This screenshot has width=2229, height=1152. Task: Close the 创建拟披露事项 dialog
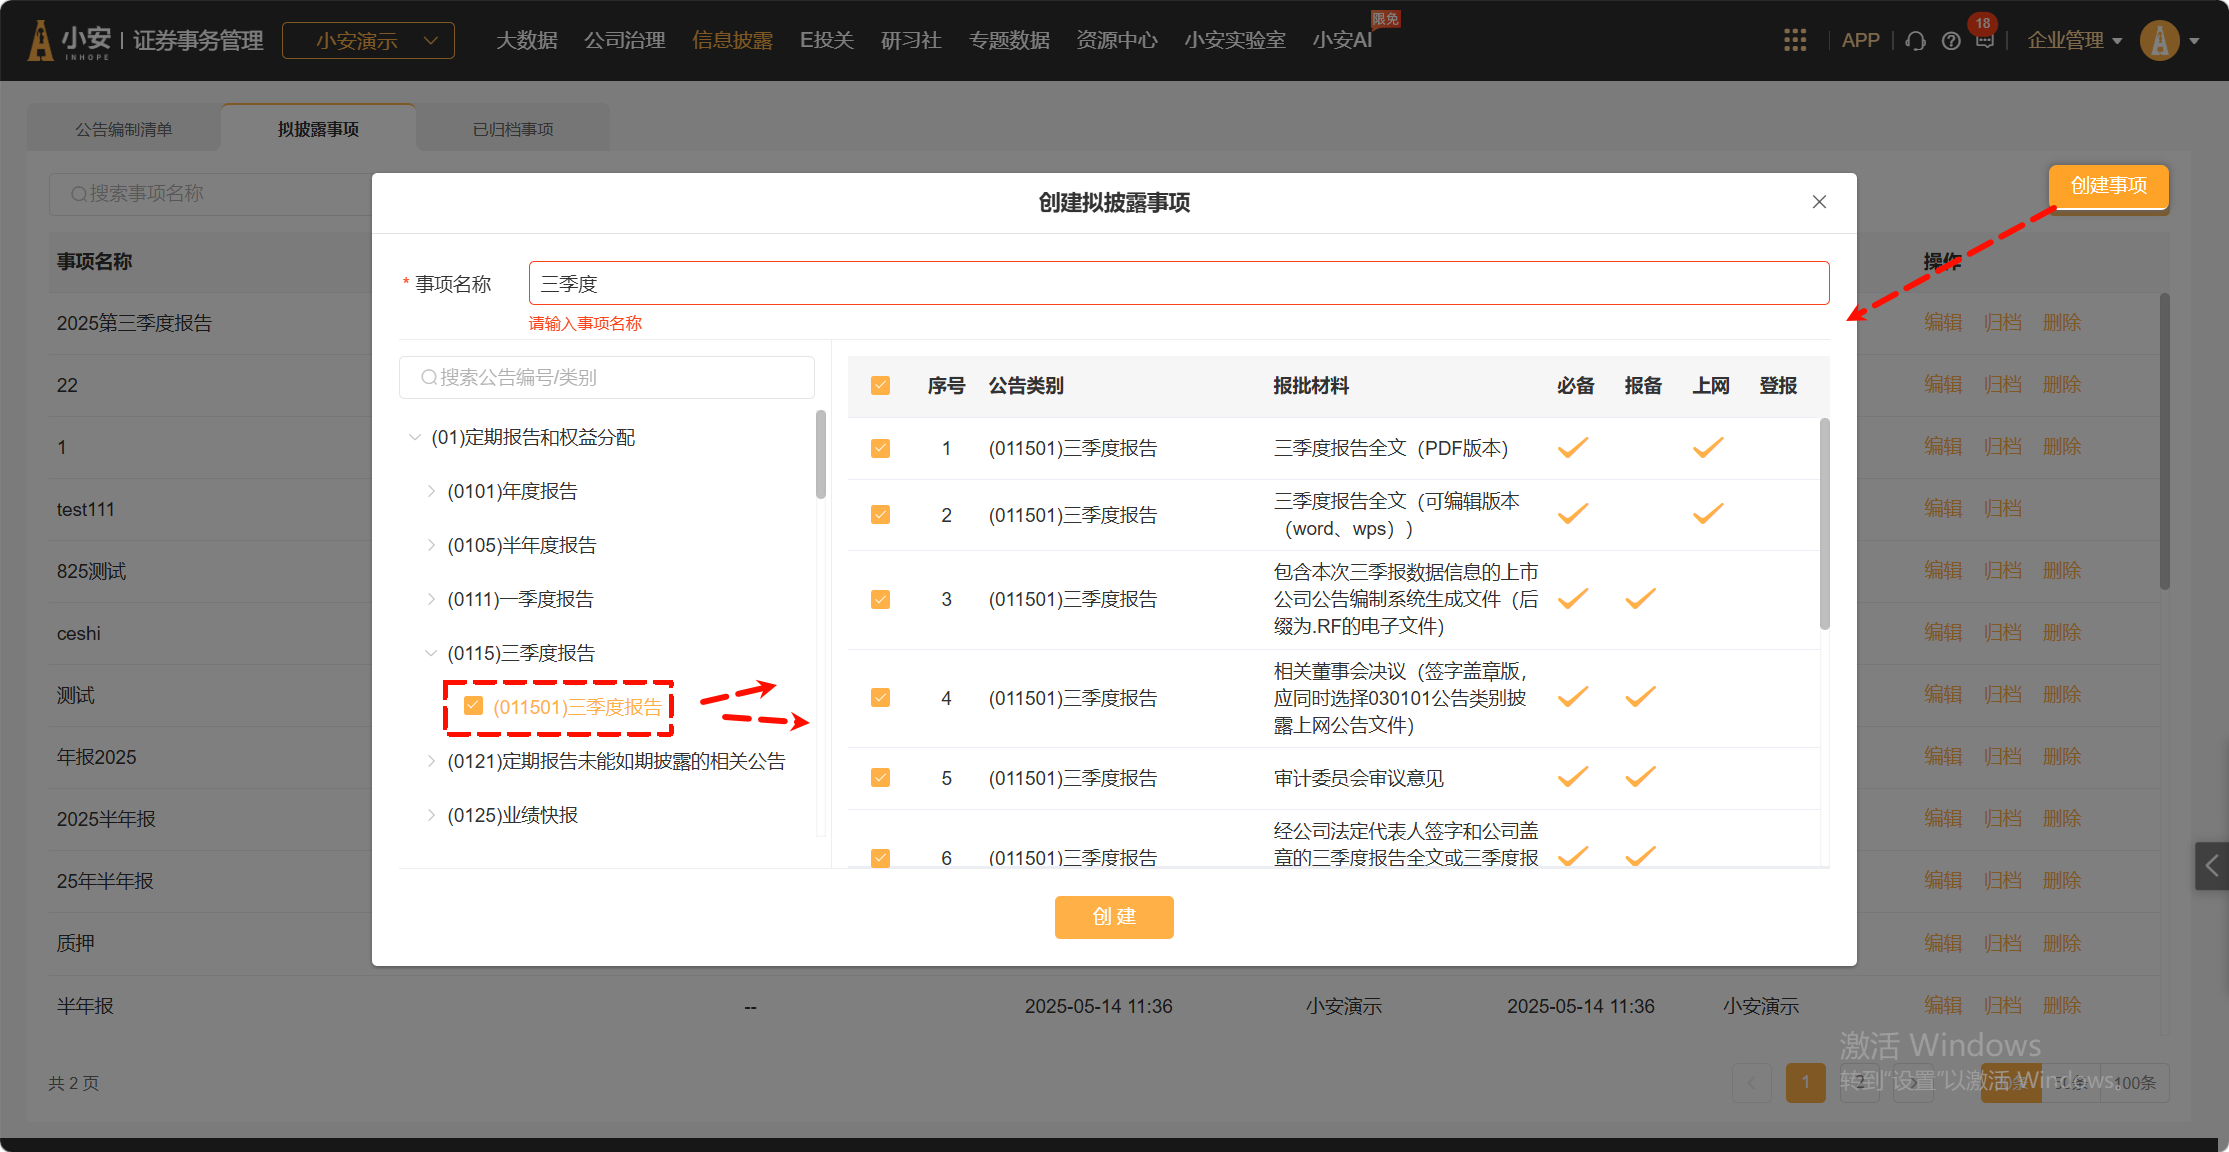click(1819, 202)
